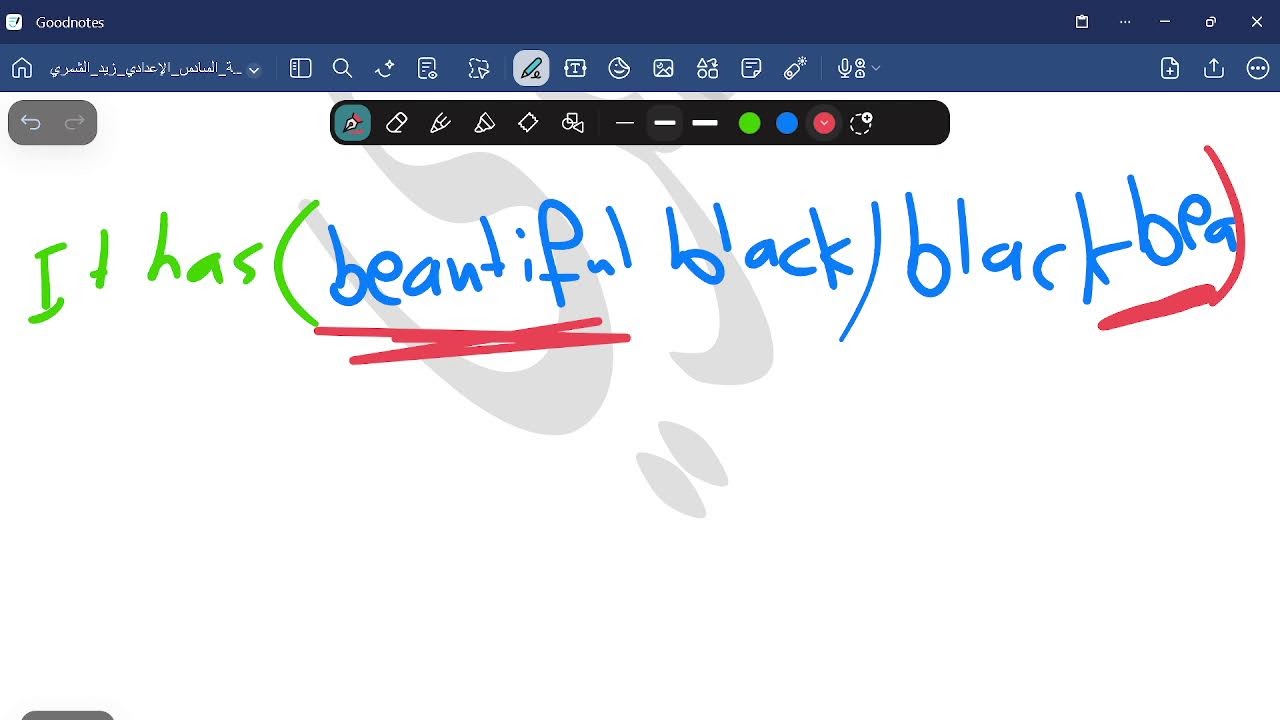Switch pen color to blue

(x=787, y=123)
